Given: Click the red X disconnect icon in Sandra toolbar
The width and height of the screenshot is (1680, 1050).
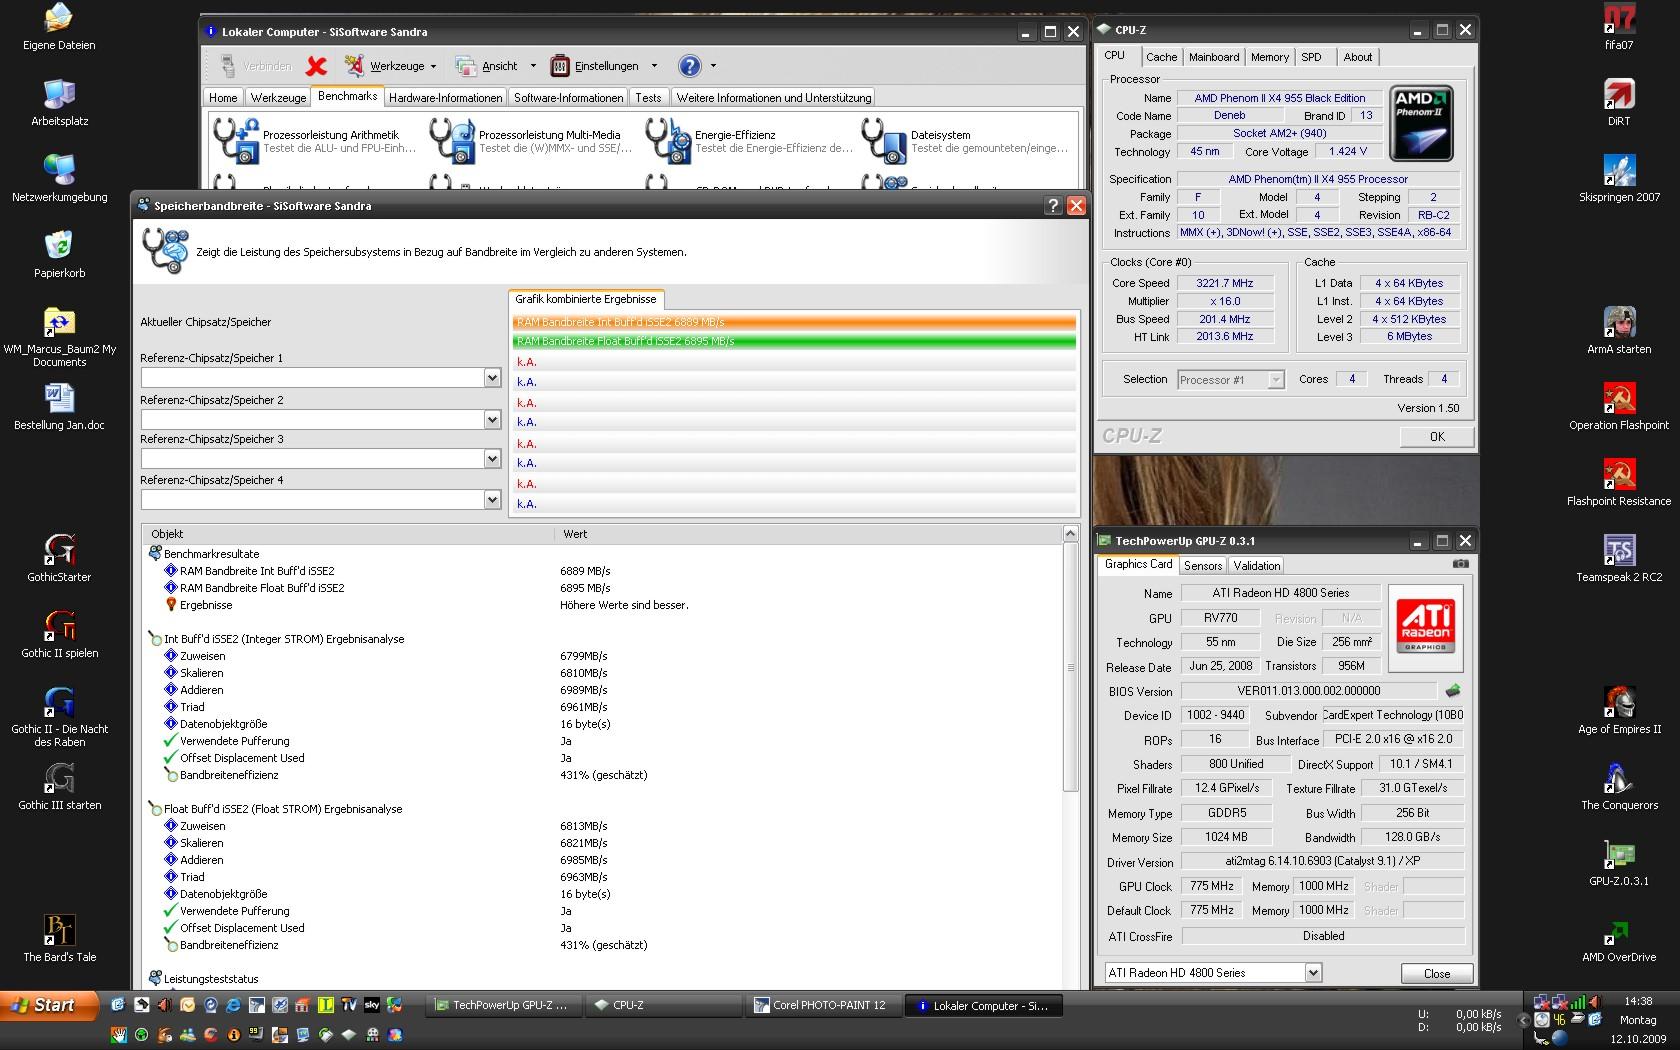Looking at the screenshot, I should click(316, 66).
